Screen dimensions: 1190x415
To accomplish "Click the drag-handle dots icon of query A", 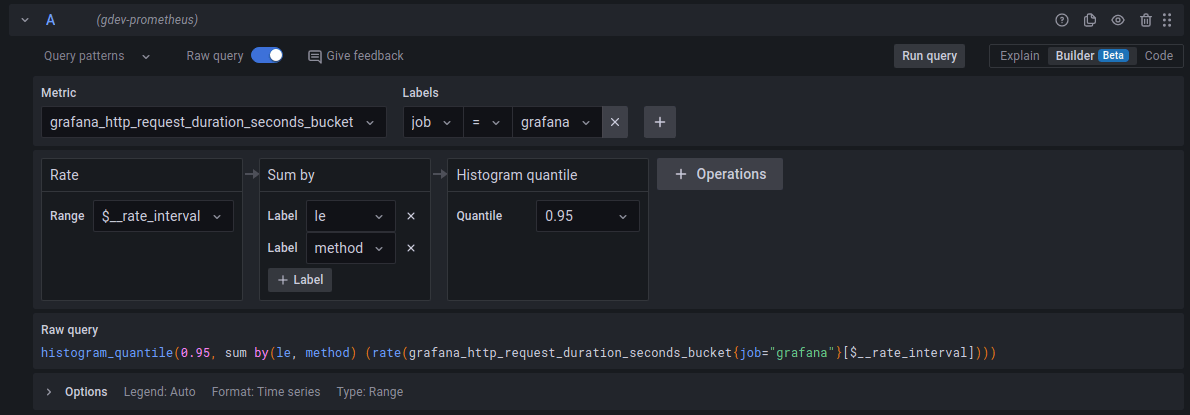I will click(x=1167, y=20).
